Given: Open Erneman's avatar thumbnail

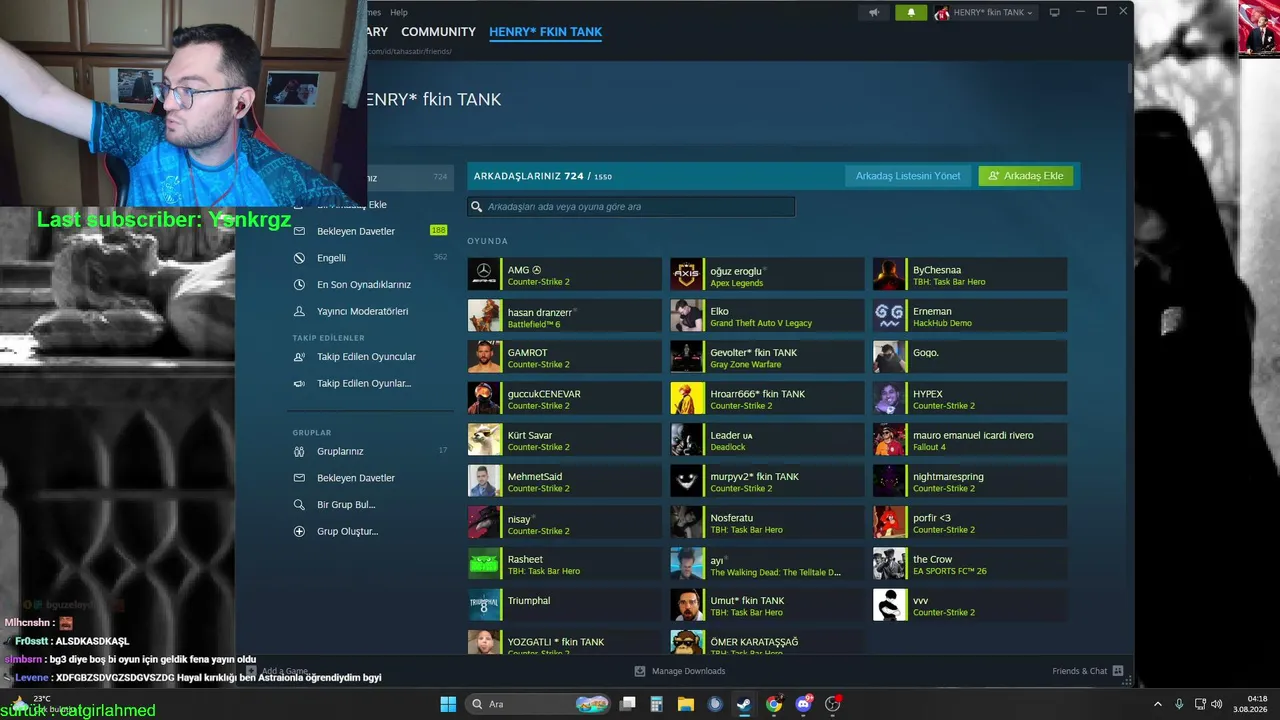Looking at the screenshot, I should [889, 316].
